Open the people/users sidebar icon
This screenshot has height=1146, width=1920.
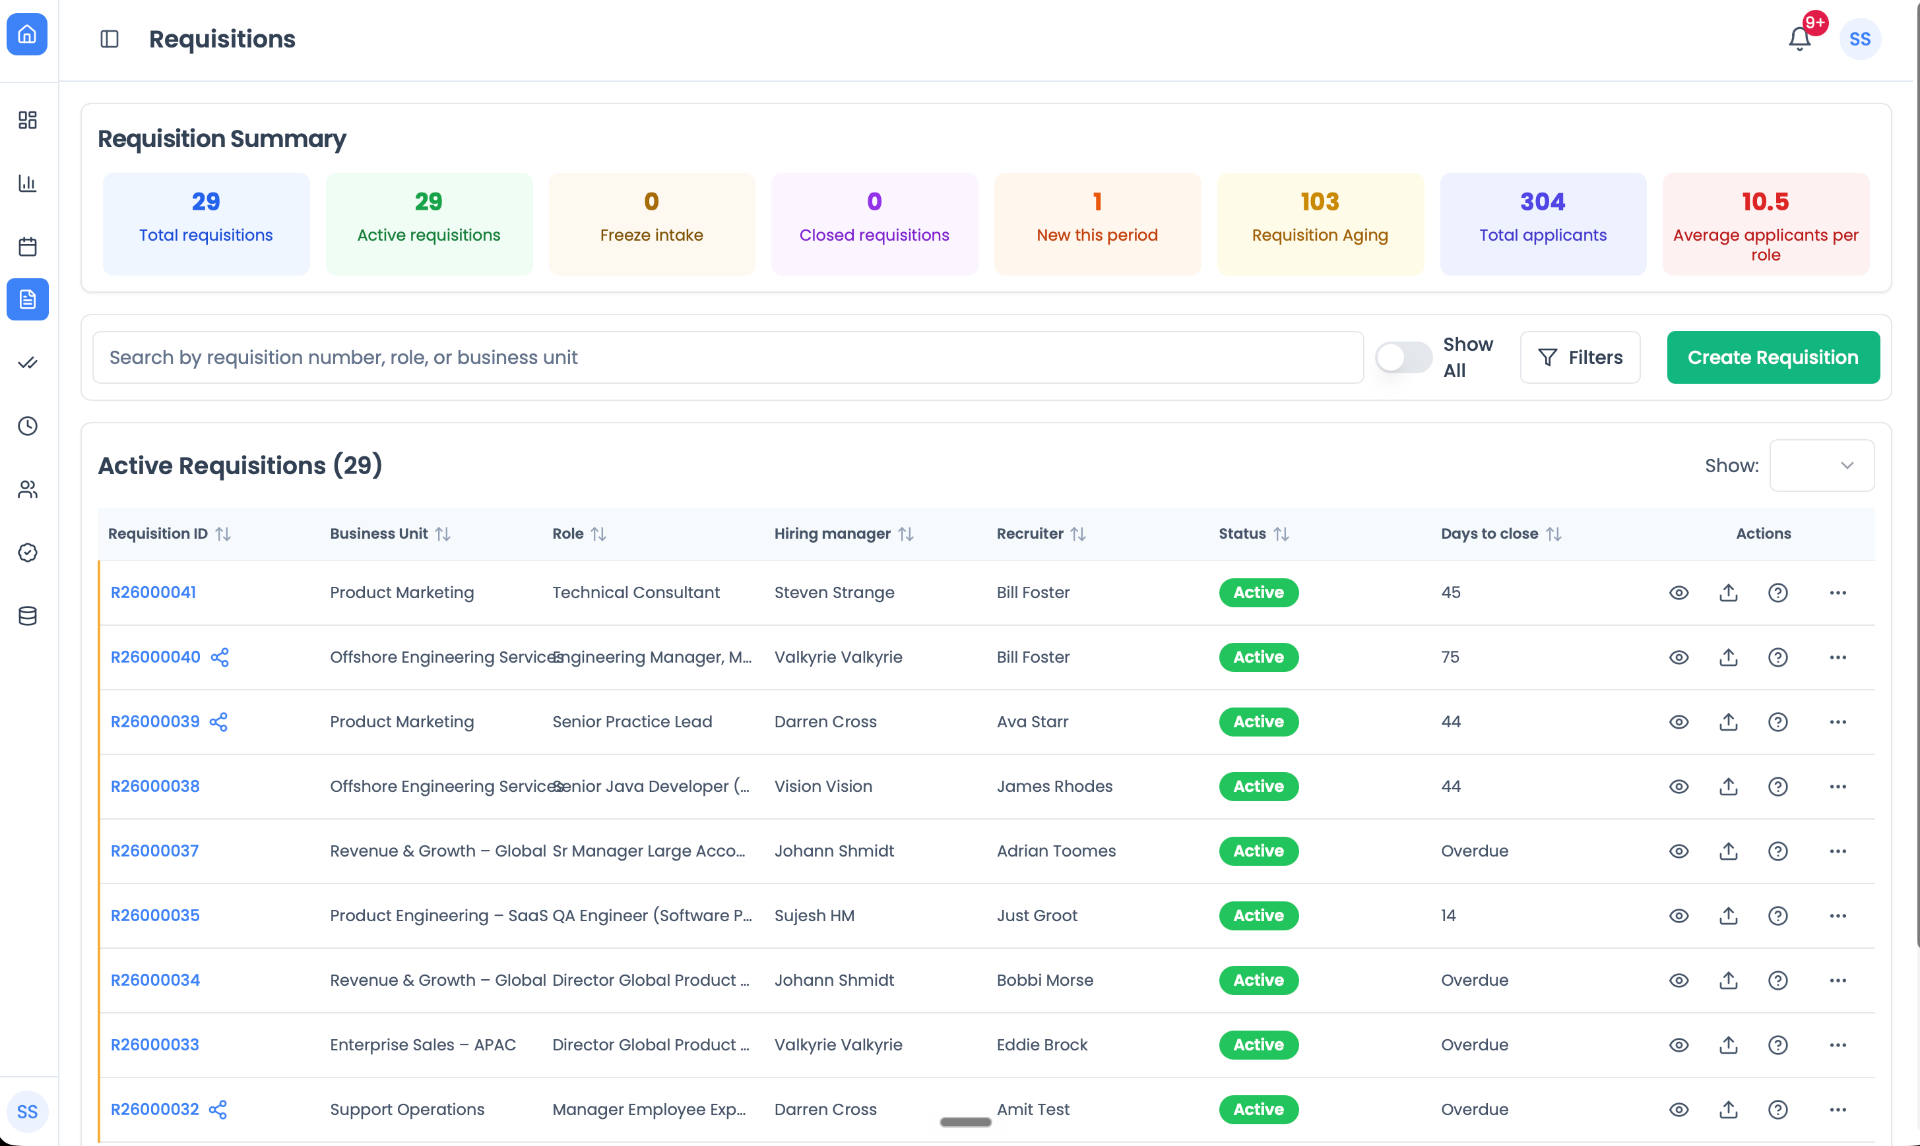click(28, 489)
